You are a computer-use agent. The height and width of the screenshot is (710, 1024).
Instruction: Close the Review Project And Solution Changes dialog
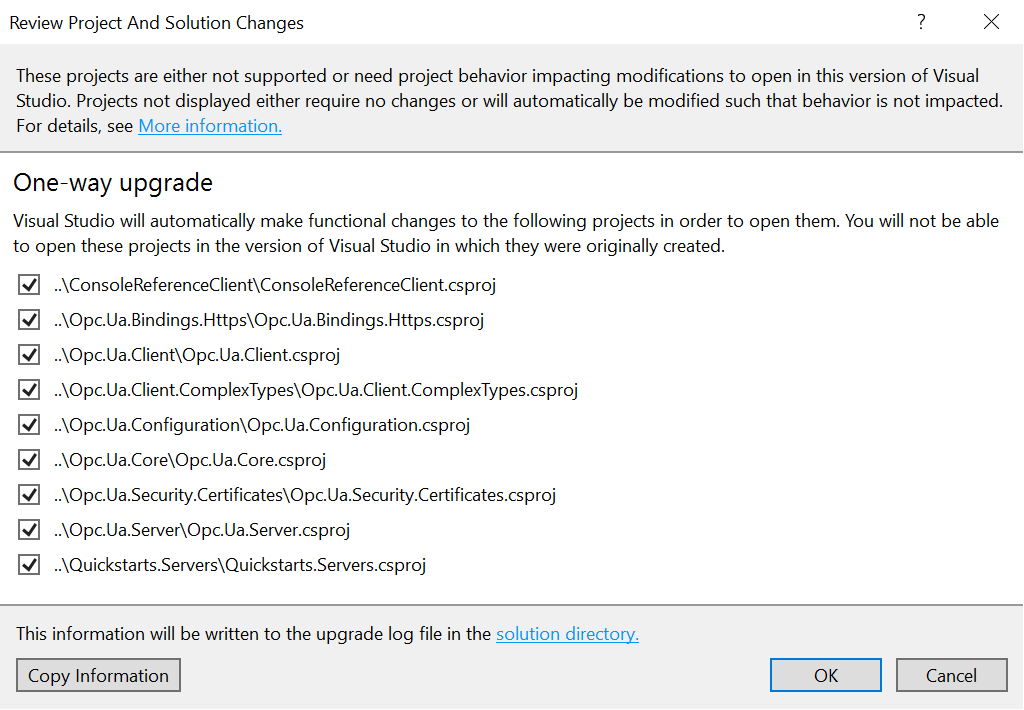pyautogui.click(x=991, y=21)
